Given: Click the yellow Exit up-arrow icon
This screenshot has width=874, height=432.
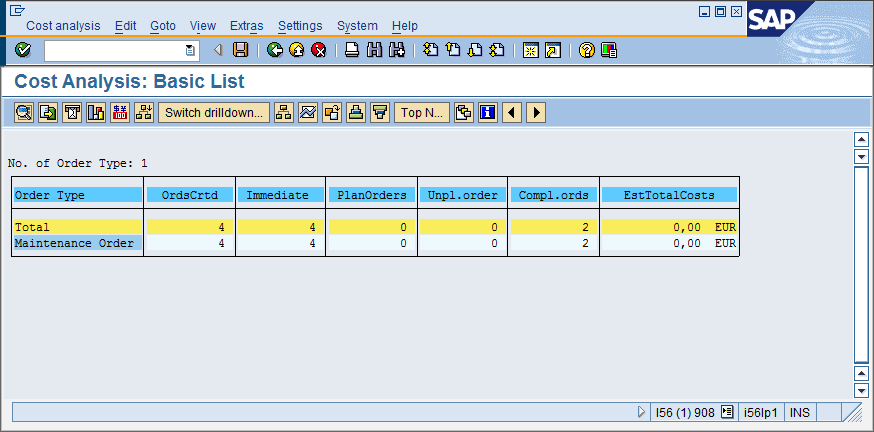Looking at the screenshot, I should click(x=297, y=50).
